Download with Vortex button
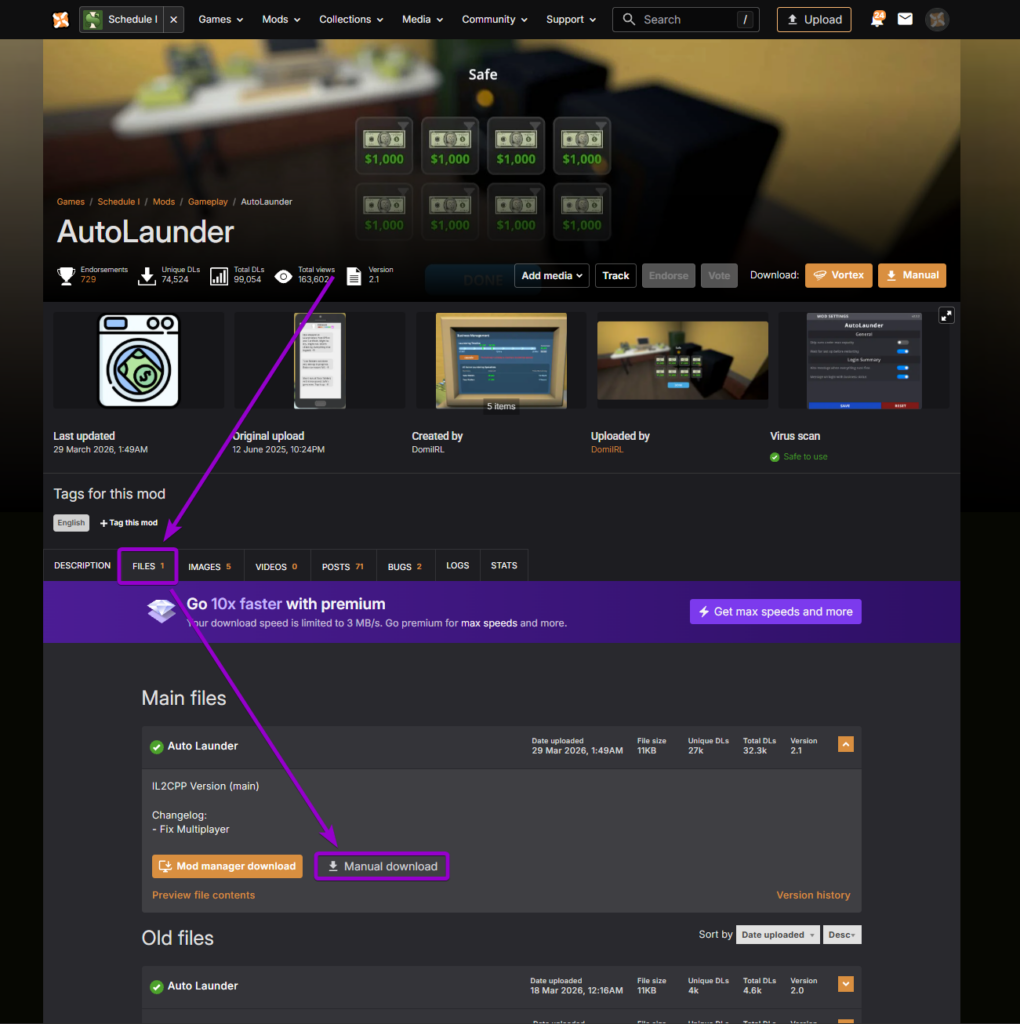 [838, 276]
